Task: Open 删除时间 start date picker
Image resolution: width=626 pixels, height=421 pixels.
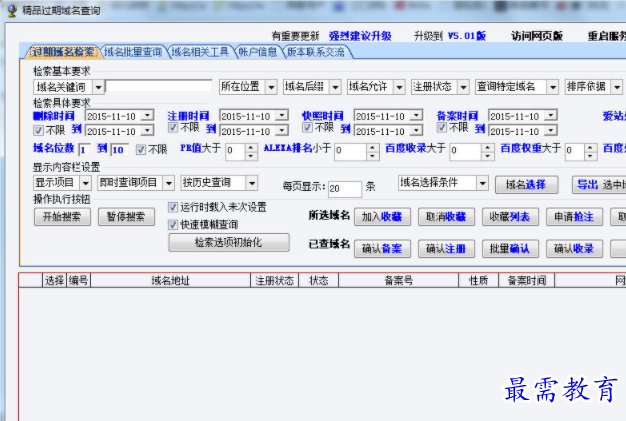Action: pos(147,116)
